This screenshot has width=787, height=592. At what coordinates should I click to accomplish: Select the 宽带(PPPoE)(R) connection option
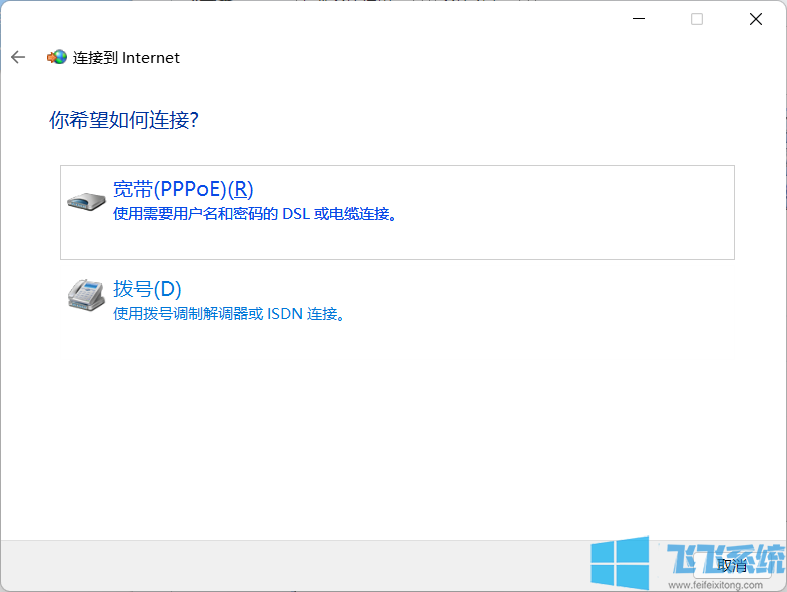(x=183, y=189)
